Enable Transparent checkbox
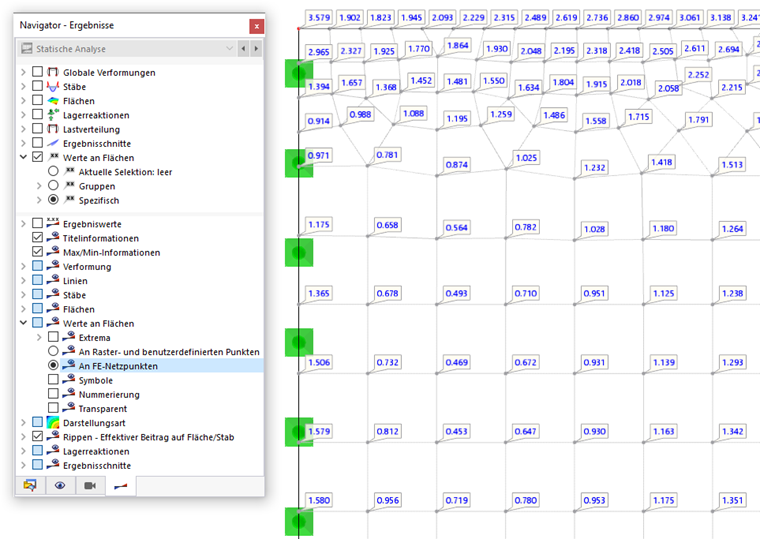This screenshot has width=760, height=539. click(x=53, y=408)
